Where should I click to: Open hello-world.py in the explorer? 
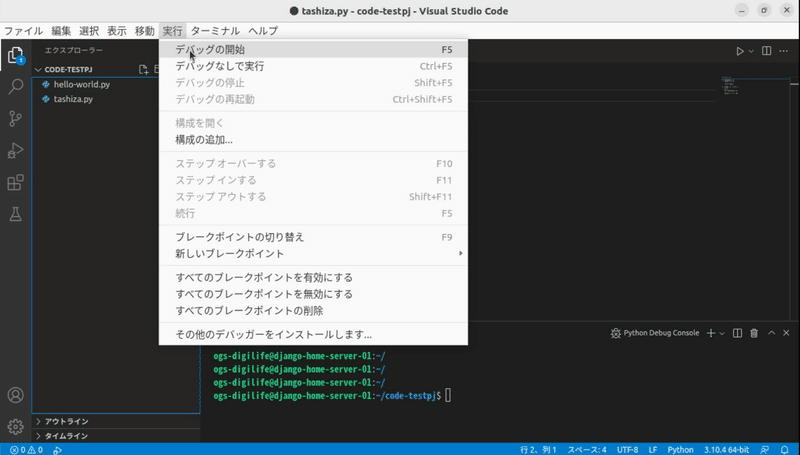coord(82,85)
